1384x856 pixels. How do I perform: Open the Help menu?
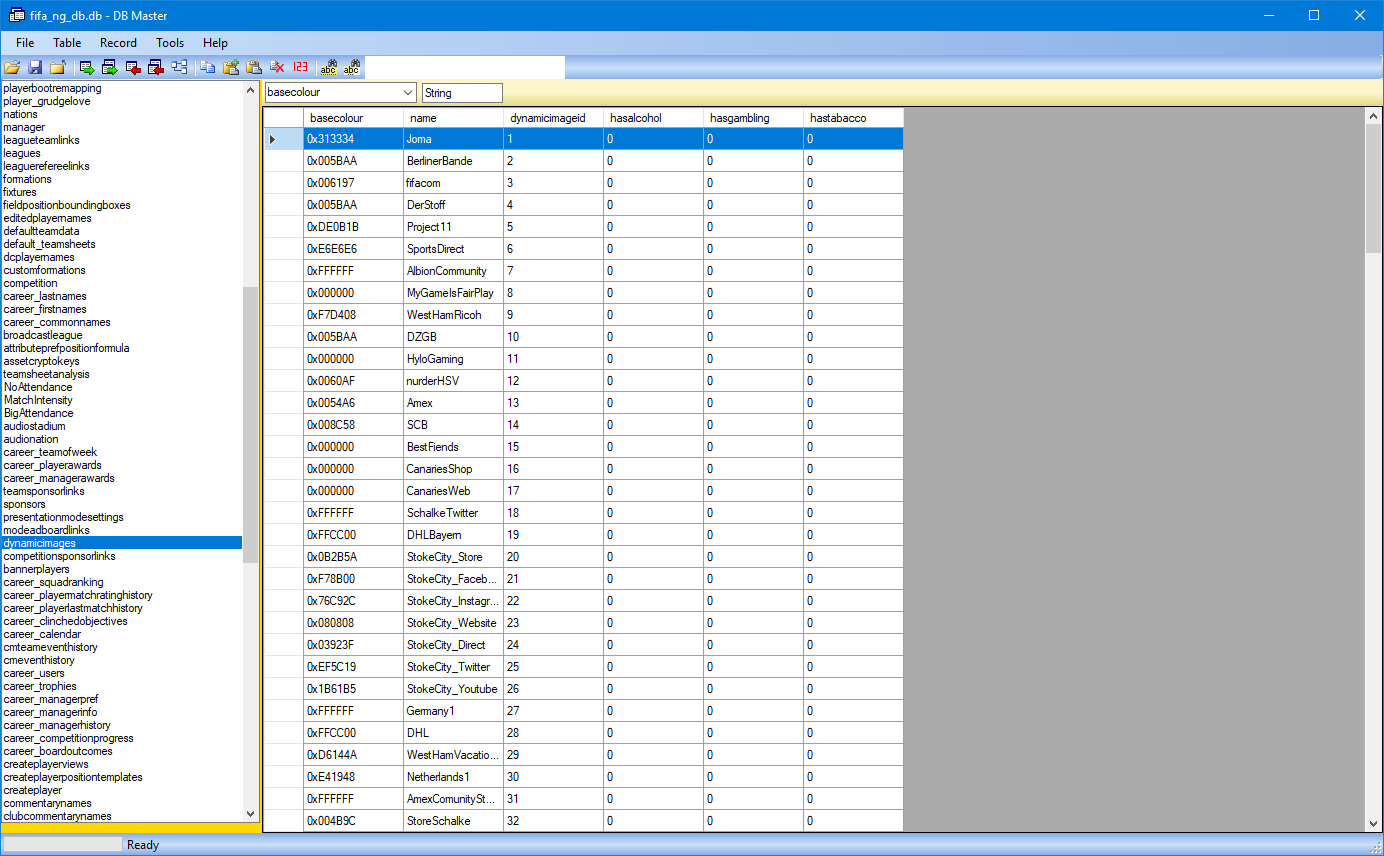[215, 43]
